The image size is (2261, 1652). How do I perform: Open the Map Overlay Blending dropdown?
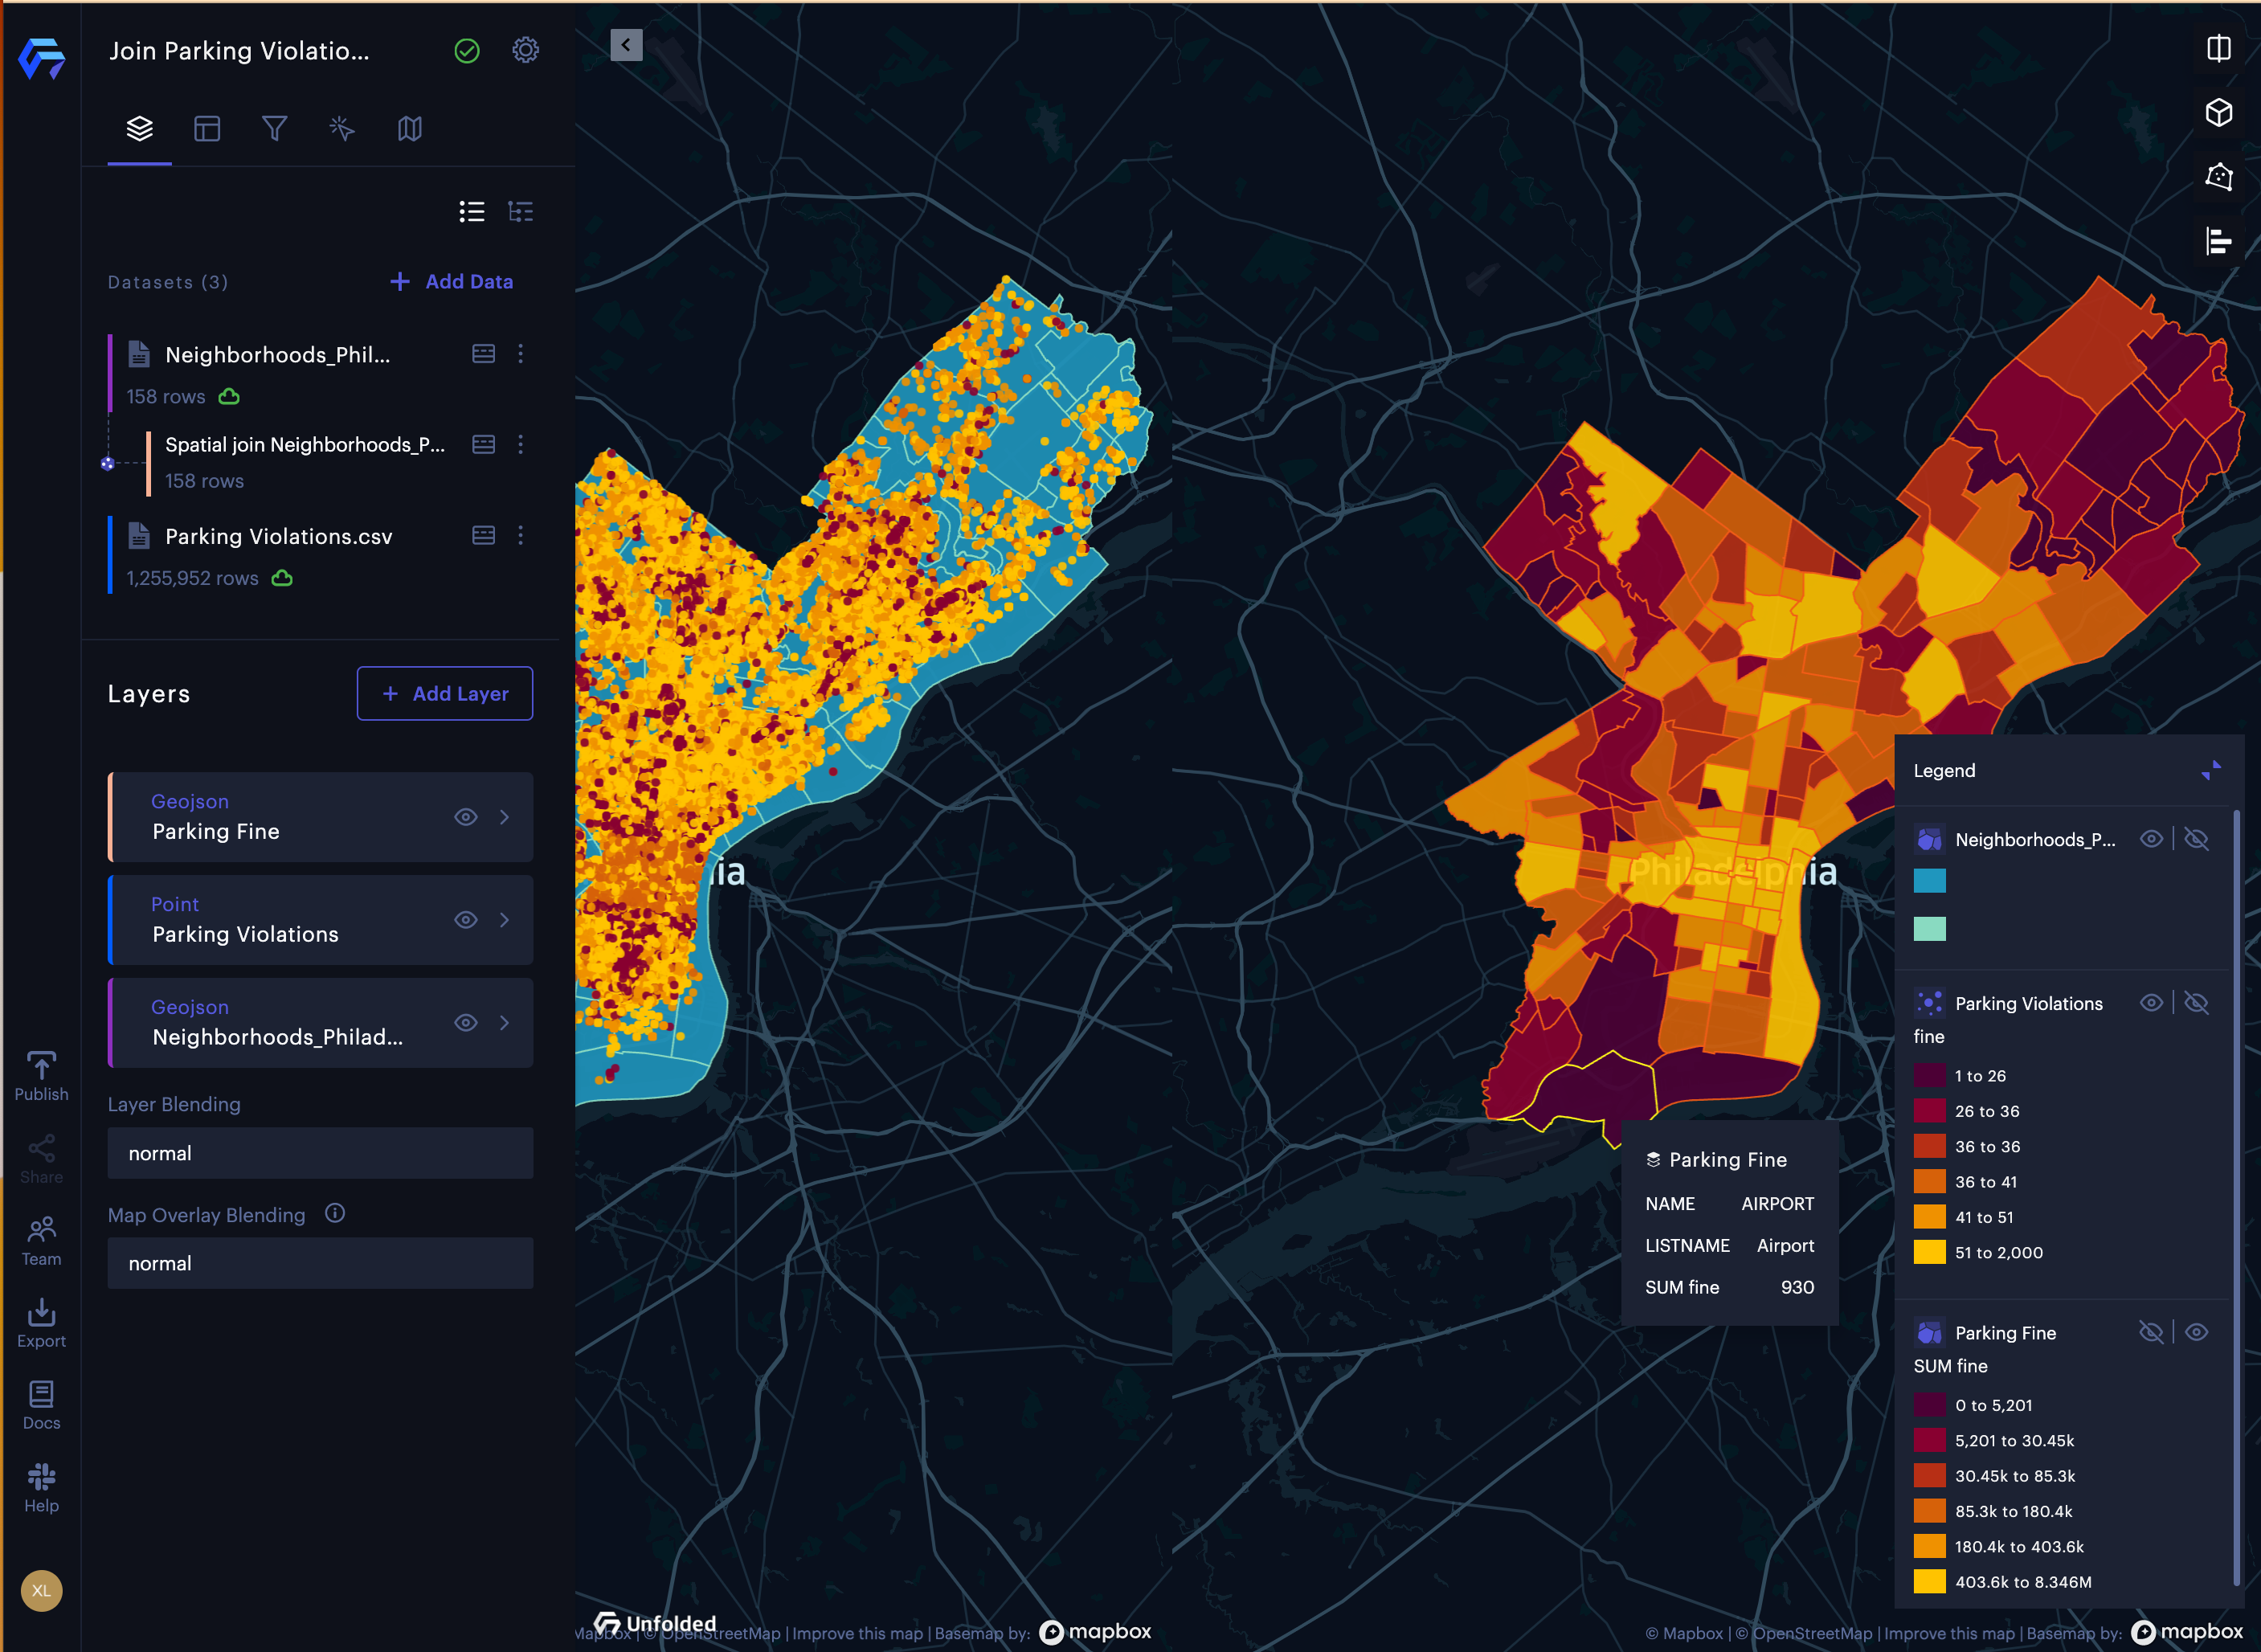click(x=321, y=1262)
